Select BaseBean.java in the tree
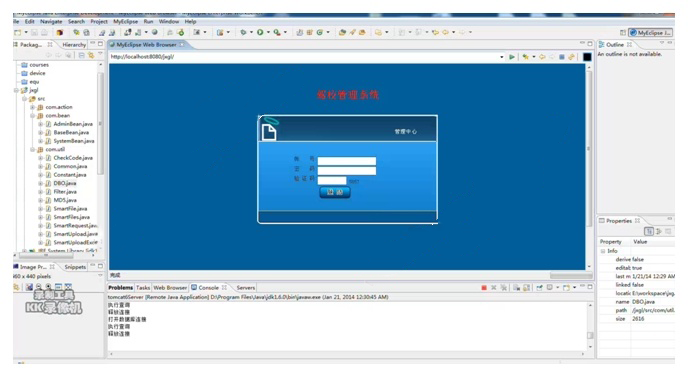Viewport: 688px width, 375px height. point(71,132)
